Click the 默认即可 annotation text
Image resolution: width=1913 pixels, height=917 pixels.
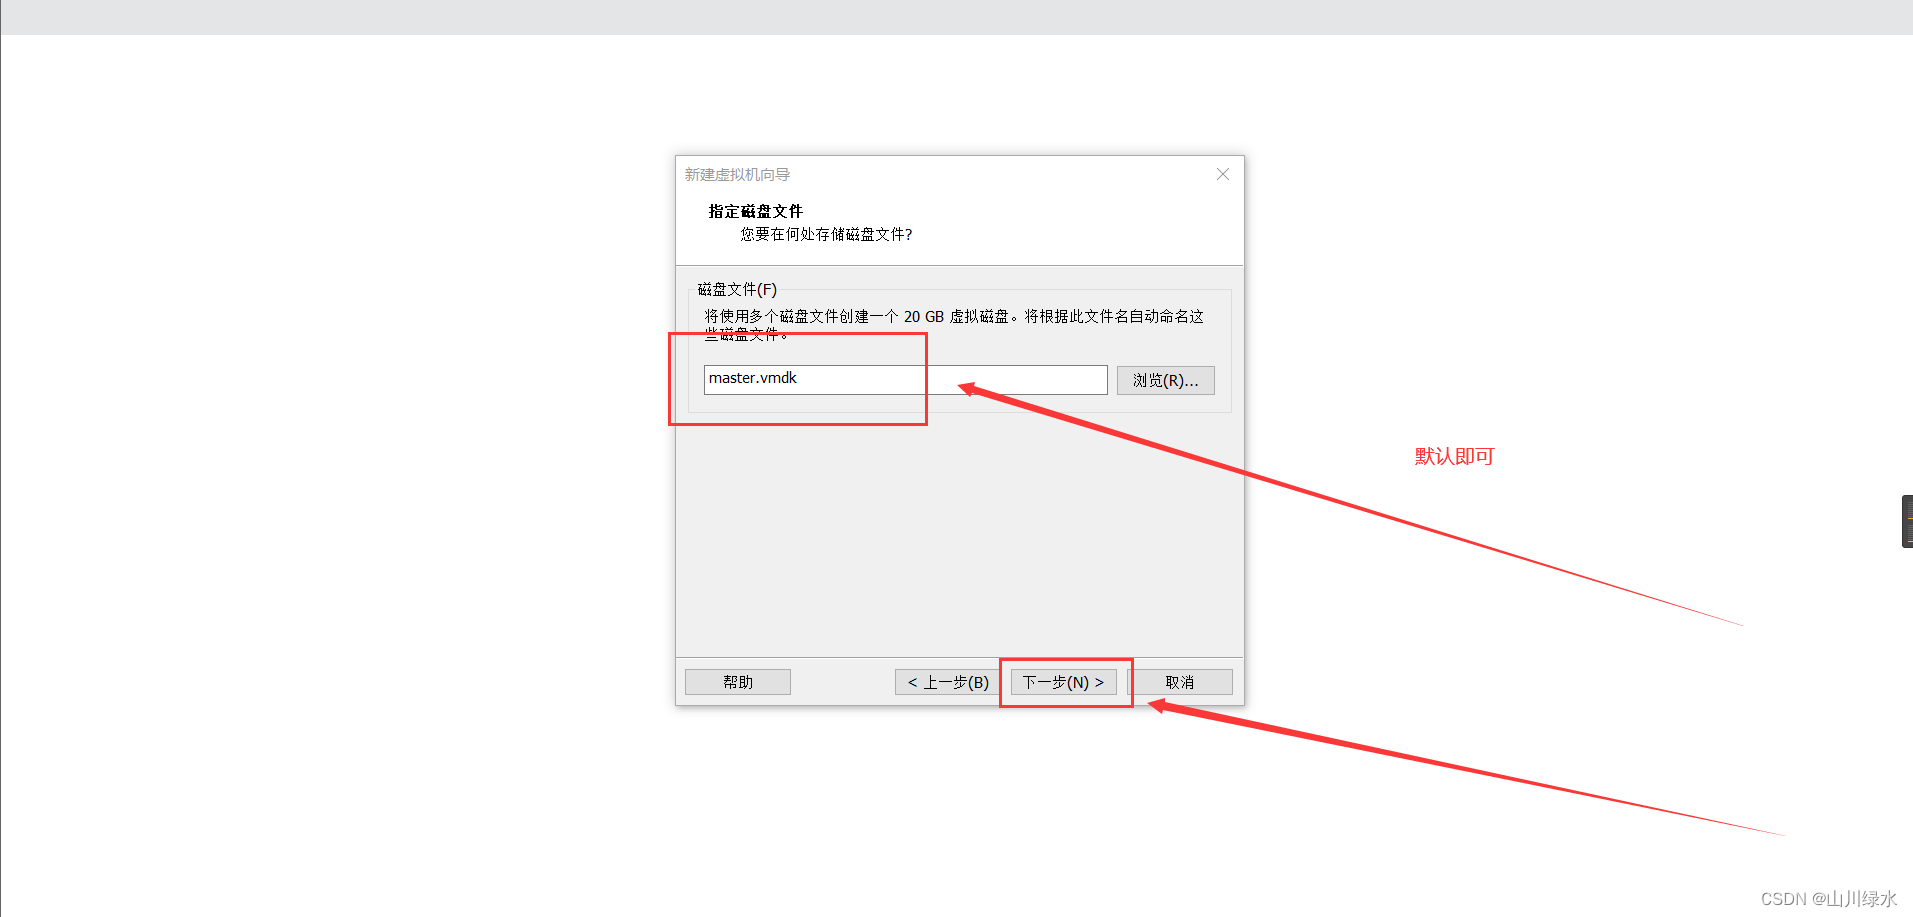click(x=1452, y=456)
